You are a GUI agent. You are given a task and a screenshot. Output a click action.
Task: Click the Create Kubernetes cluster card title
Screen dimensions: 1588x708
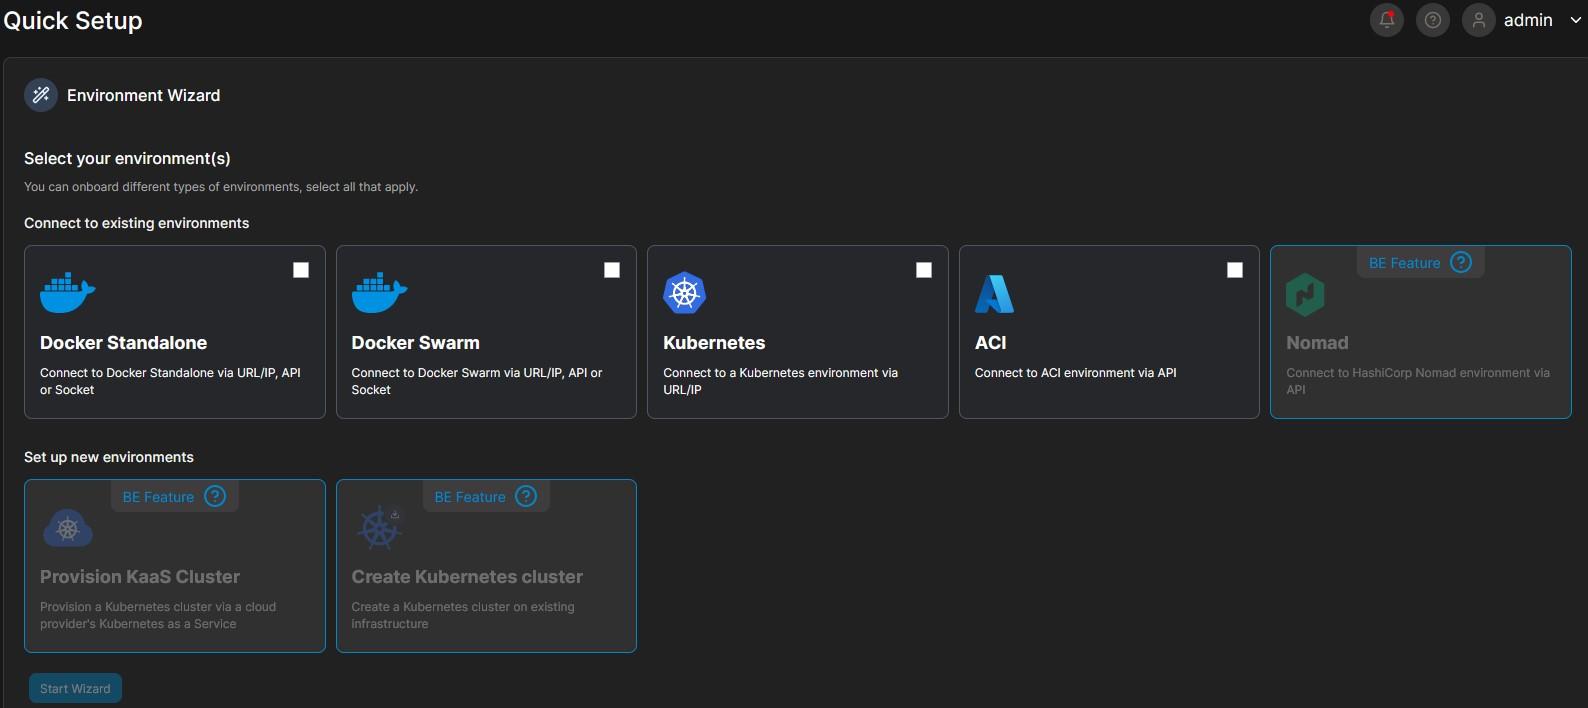[x=467, y=577]
